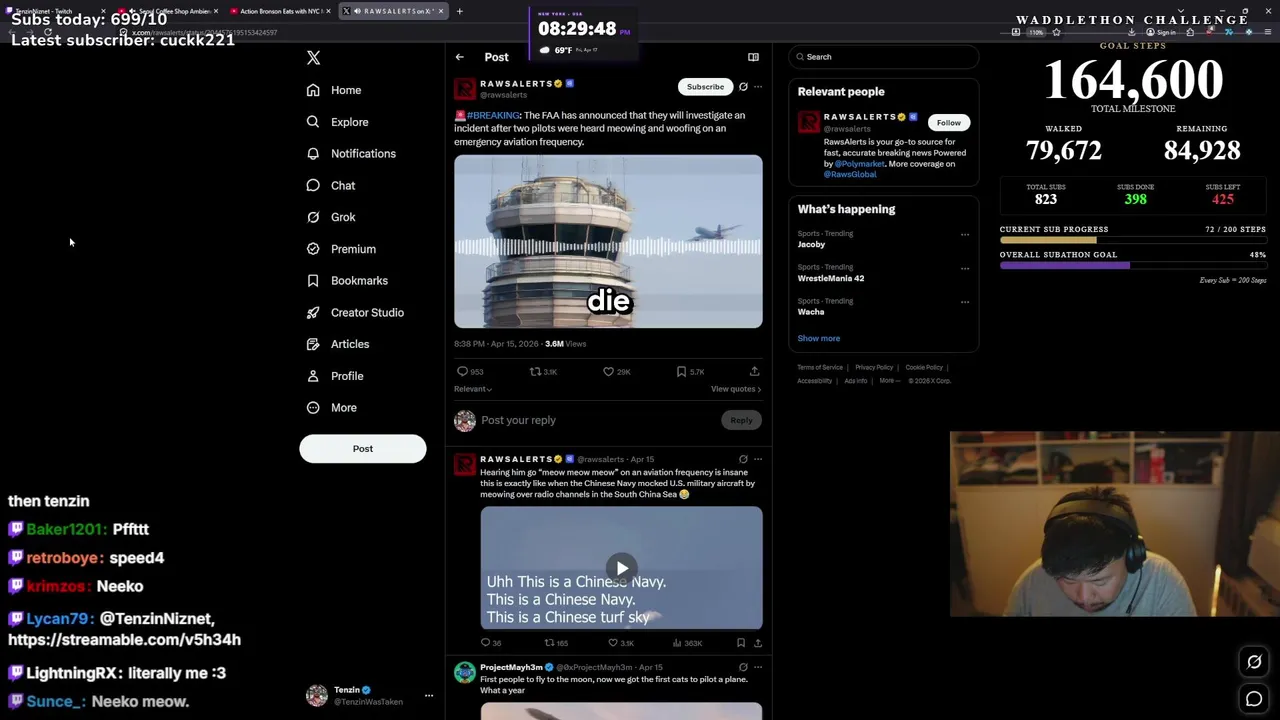Grok explain icon on Chinese Navy reply
Screen dimensions: 1280x720
click(x=743, y=459)
